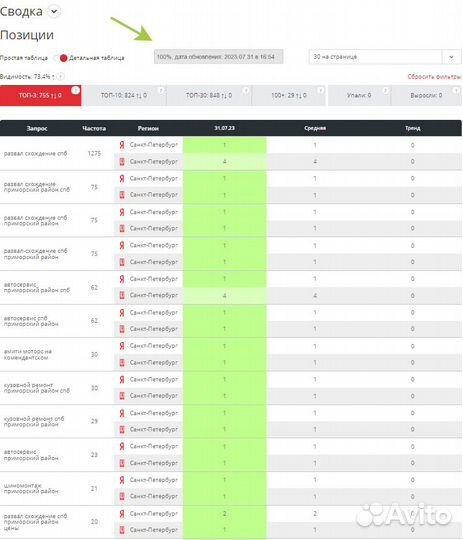Click the Простая таблица label
Image resolution: width=463 pixels, height=540 pixels.
[24, 58]
